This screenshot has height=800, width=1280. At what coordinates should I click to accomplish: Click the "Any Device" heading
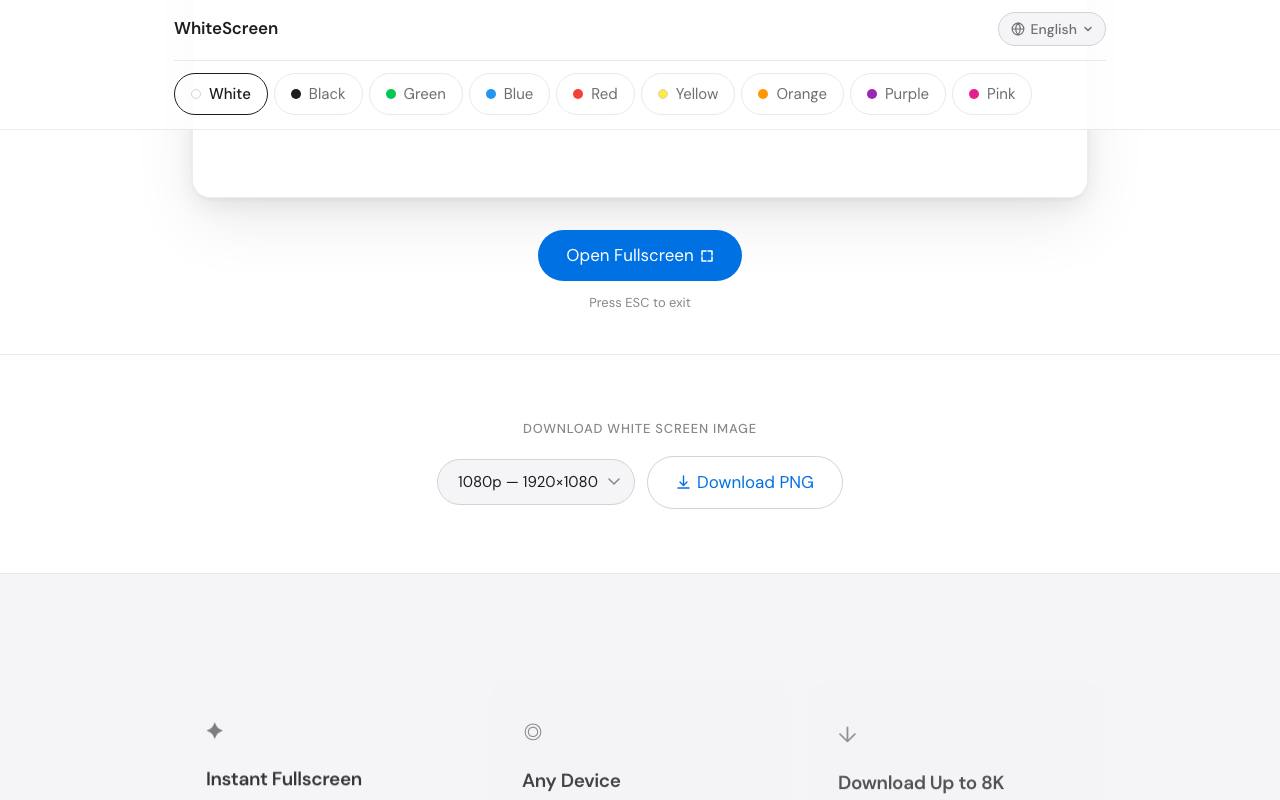(571, 781)
